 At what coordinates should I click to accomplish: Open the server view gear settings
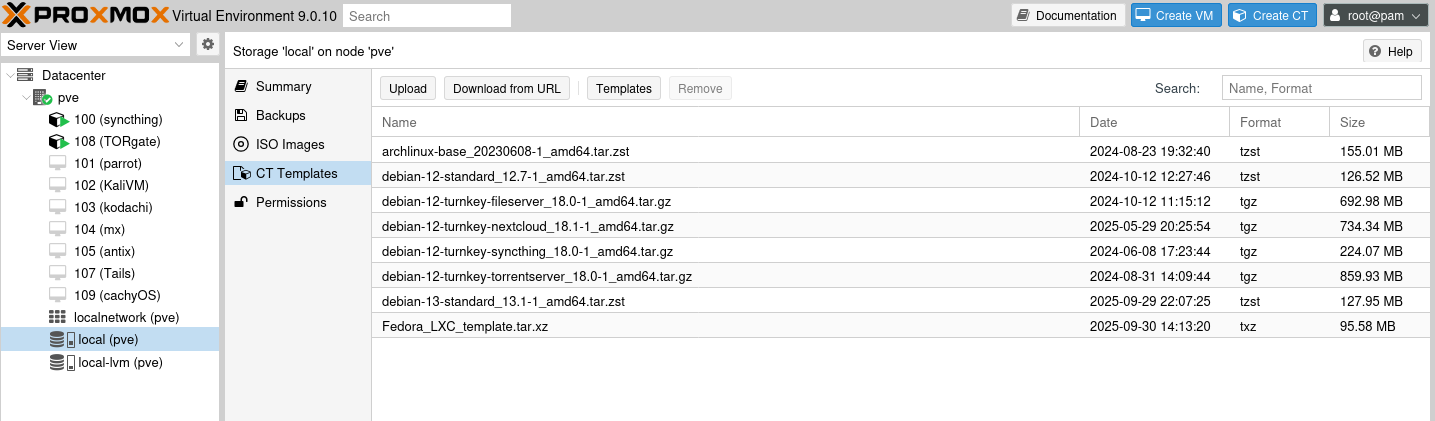pos(207,45)
